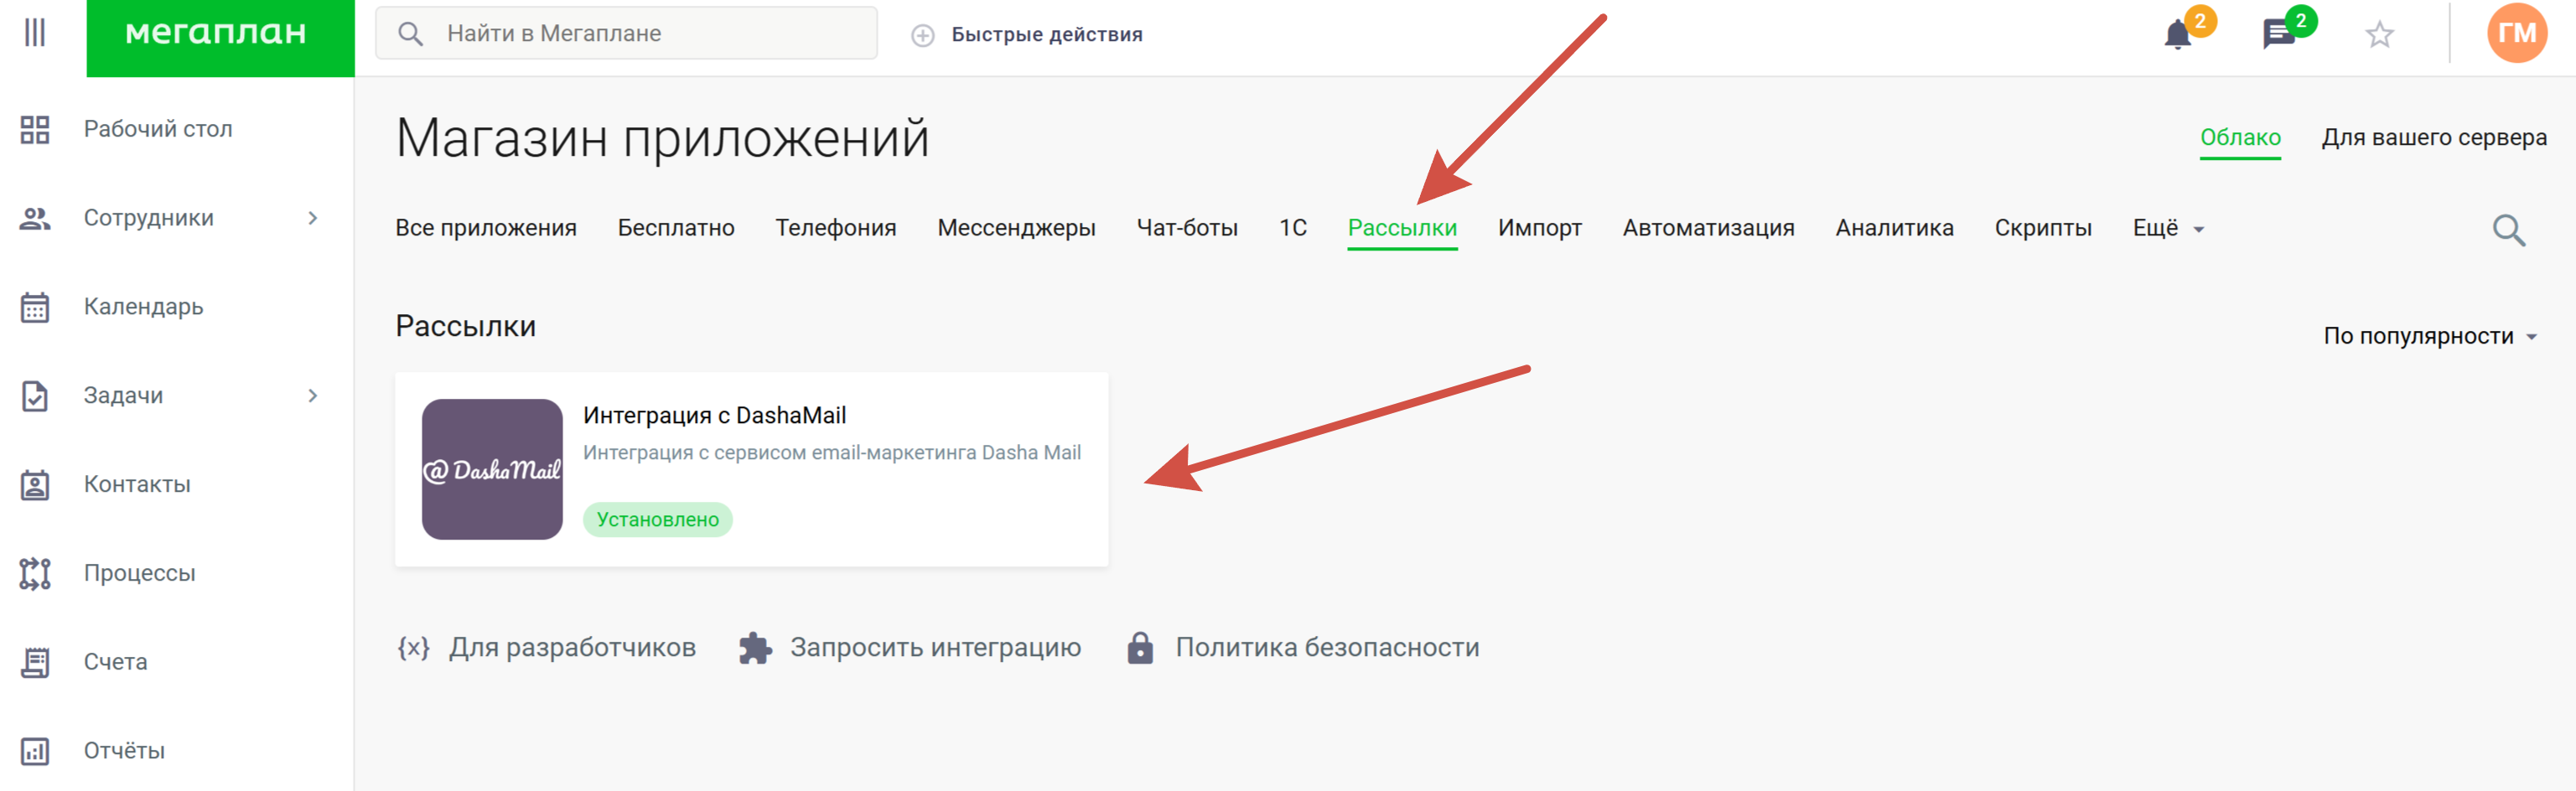Open the ГМ user avatar
The width and height of the screenshot is (2576, 791).
[2516, 33]
